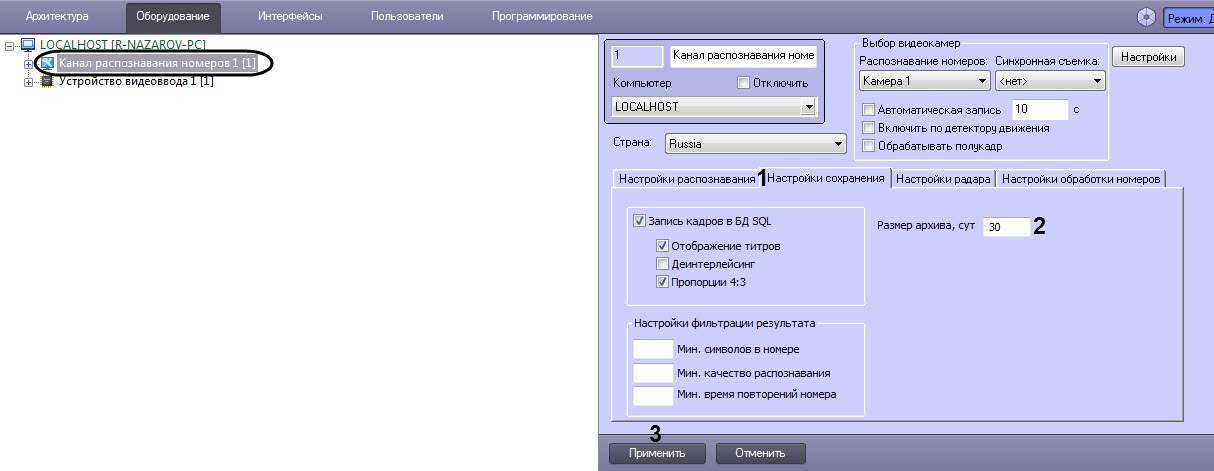Click the license plate recognition channel icon
This screenshot has height=471, width=1214.
(x=46, y=64)
